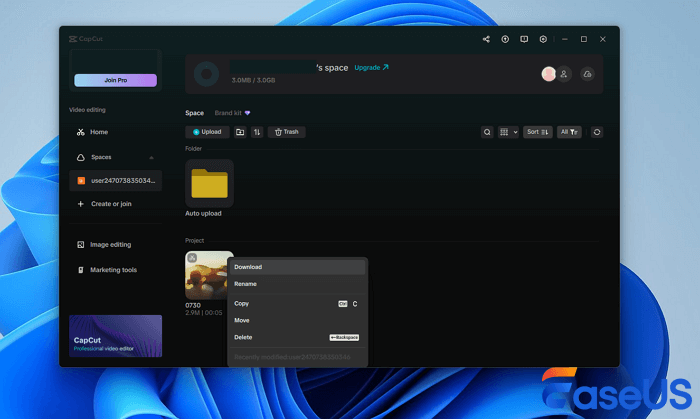Click the storage usage ring icon

pos(206,74)
